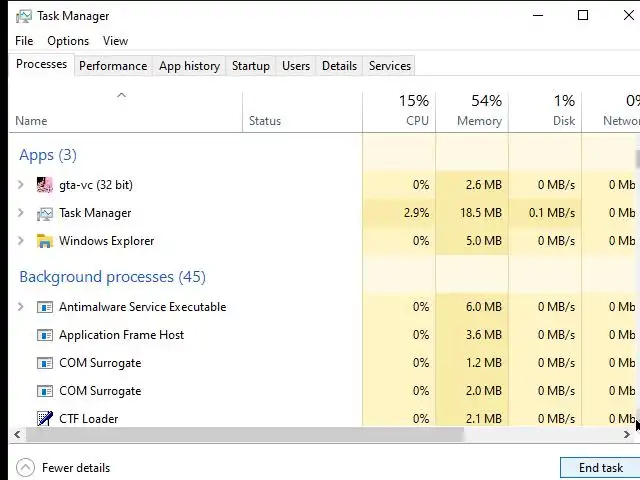Click the gta-vc process icon
Image resolution: width=640 pixels, height=480 pixels.
click(44, 185)
